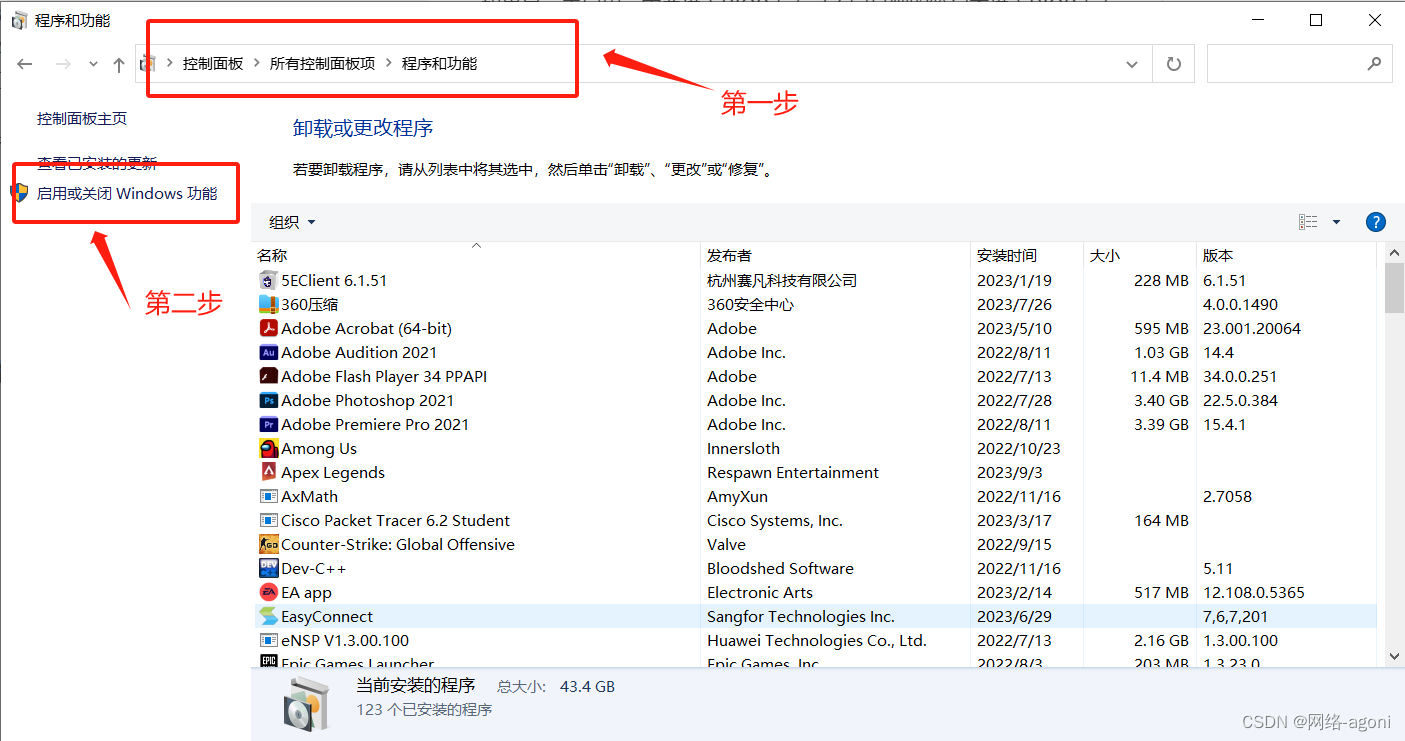
Task: Click the vertical scrollbar thumb
Action: click(1394, 289)
